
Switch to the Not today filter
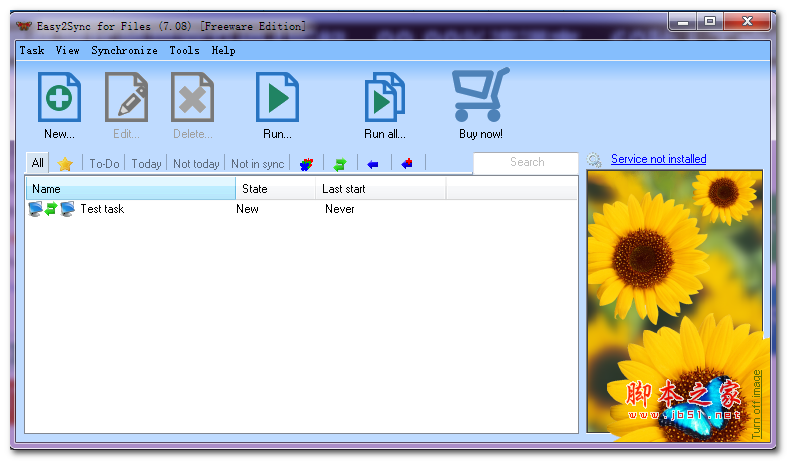coord(196,164)
